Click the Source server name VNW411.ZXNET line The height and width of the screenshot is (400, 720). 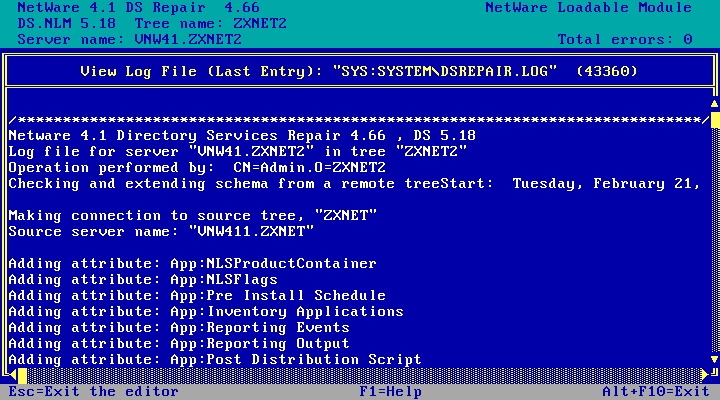coord(161,232)
